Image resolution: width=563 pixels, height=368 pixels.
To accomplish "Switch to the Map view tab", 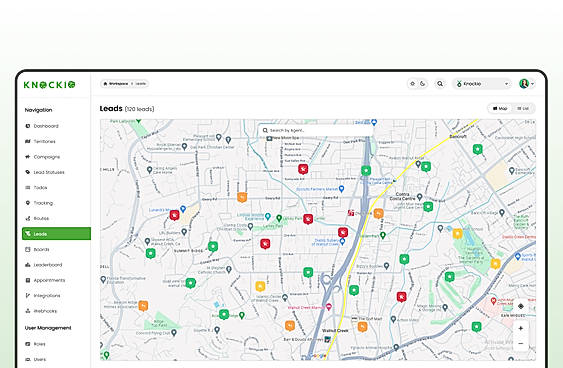I will pos(500,108).
